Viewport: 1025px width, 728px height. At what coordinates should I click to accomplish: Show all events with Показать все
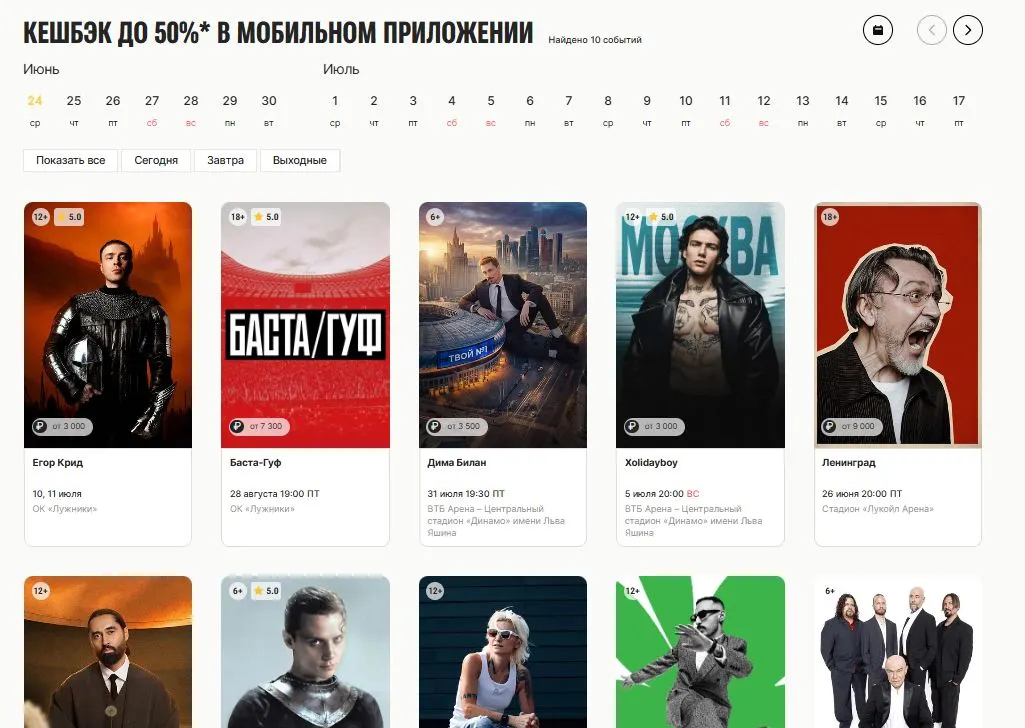pyautogui.click(x=71, y=160)
